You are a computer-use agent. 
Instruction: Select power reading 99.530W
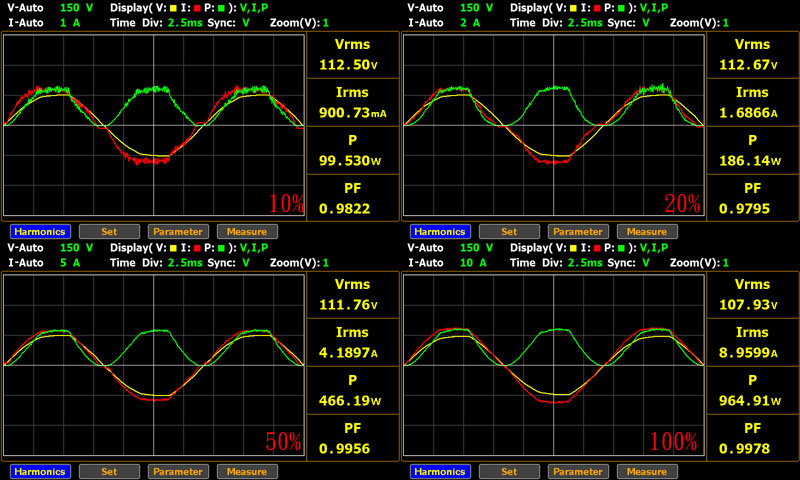click(350, 161)
